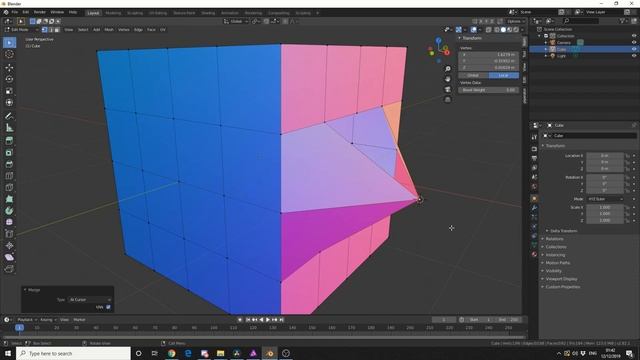The image size is (640, 360).
Task: Open the Playback menu in timeline
Action: [x=27, y=320]
